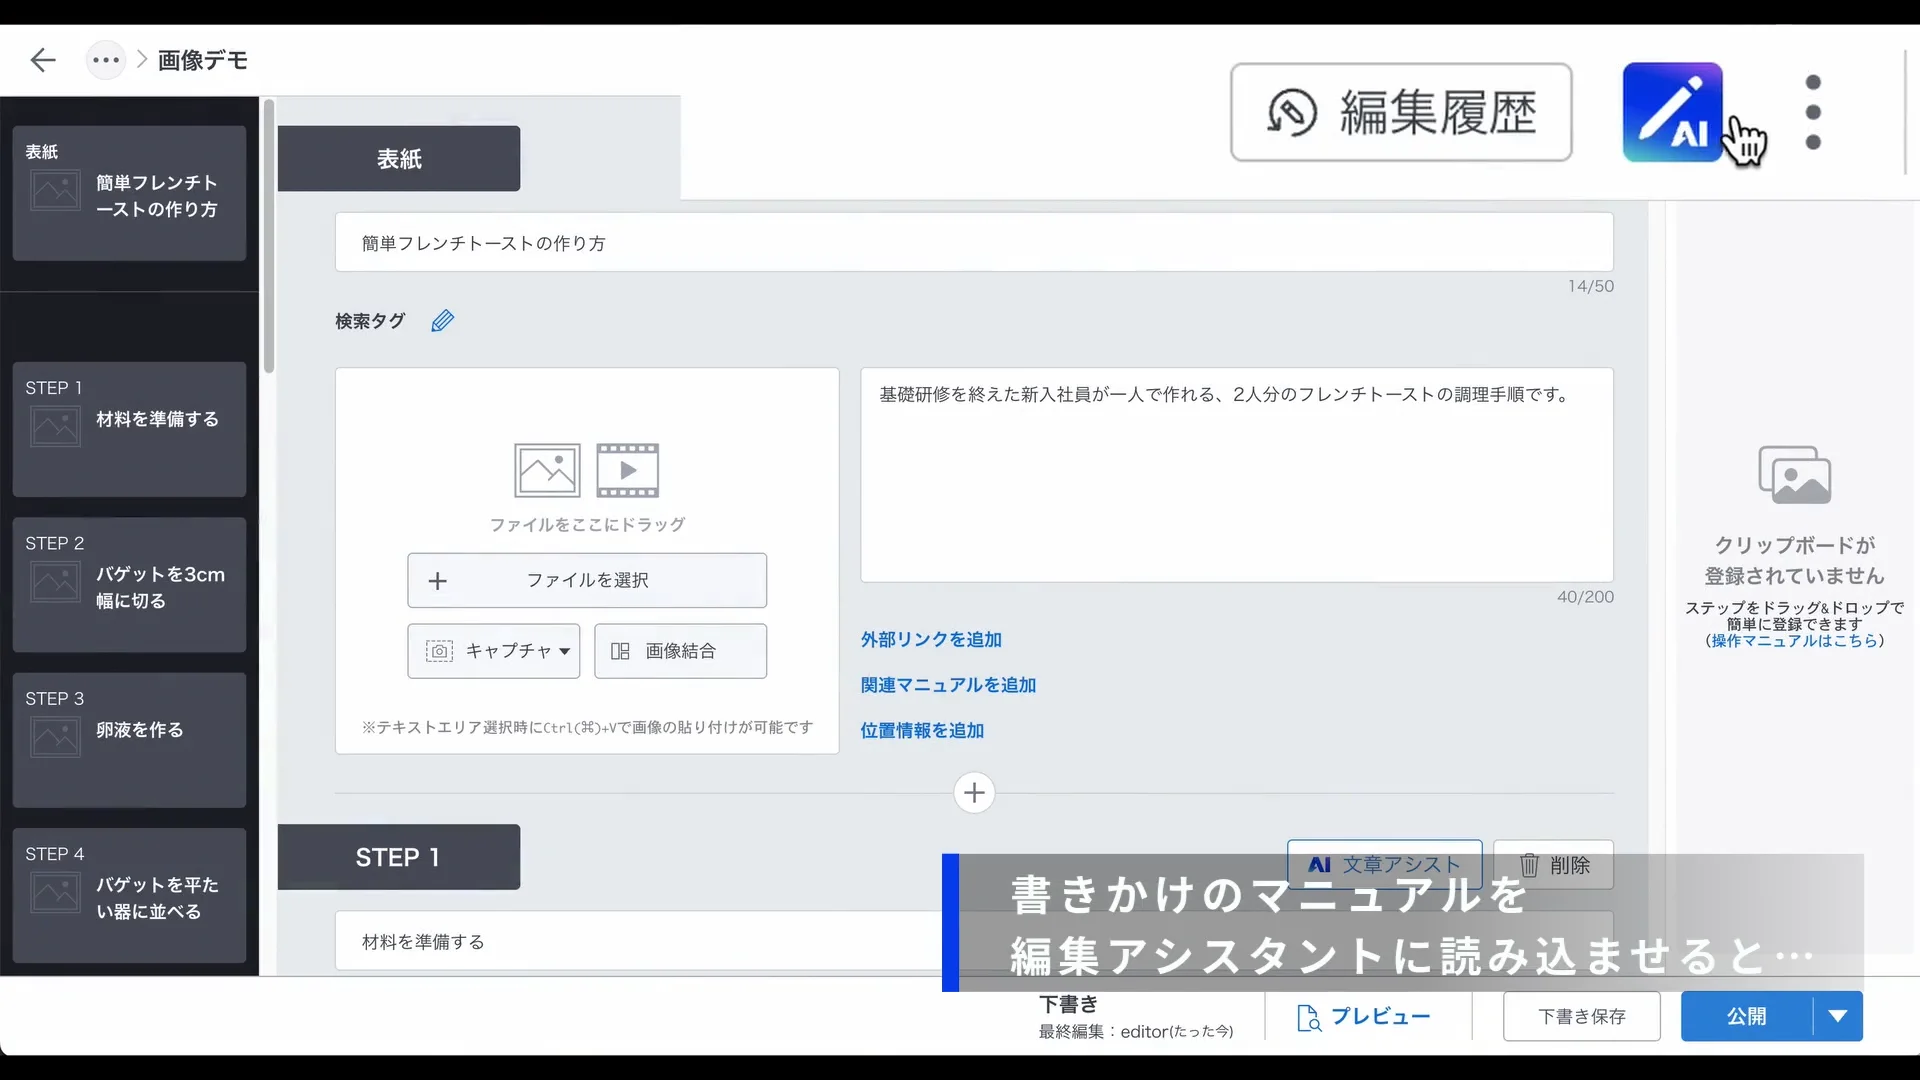1920x1080 pixels.
Task: Click the back arrow at top left
Action: [x=43, y=60]
